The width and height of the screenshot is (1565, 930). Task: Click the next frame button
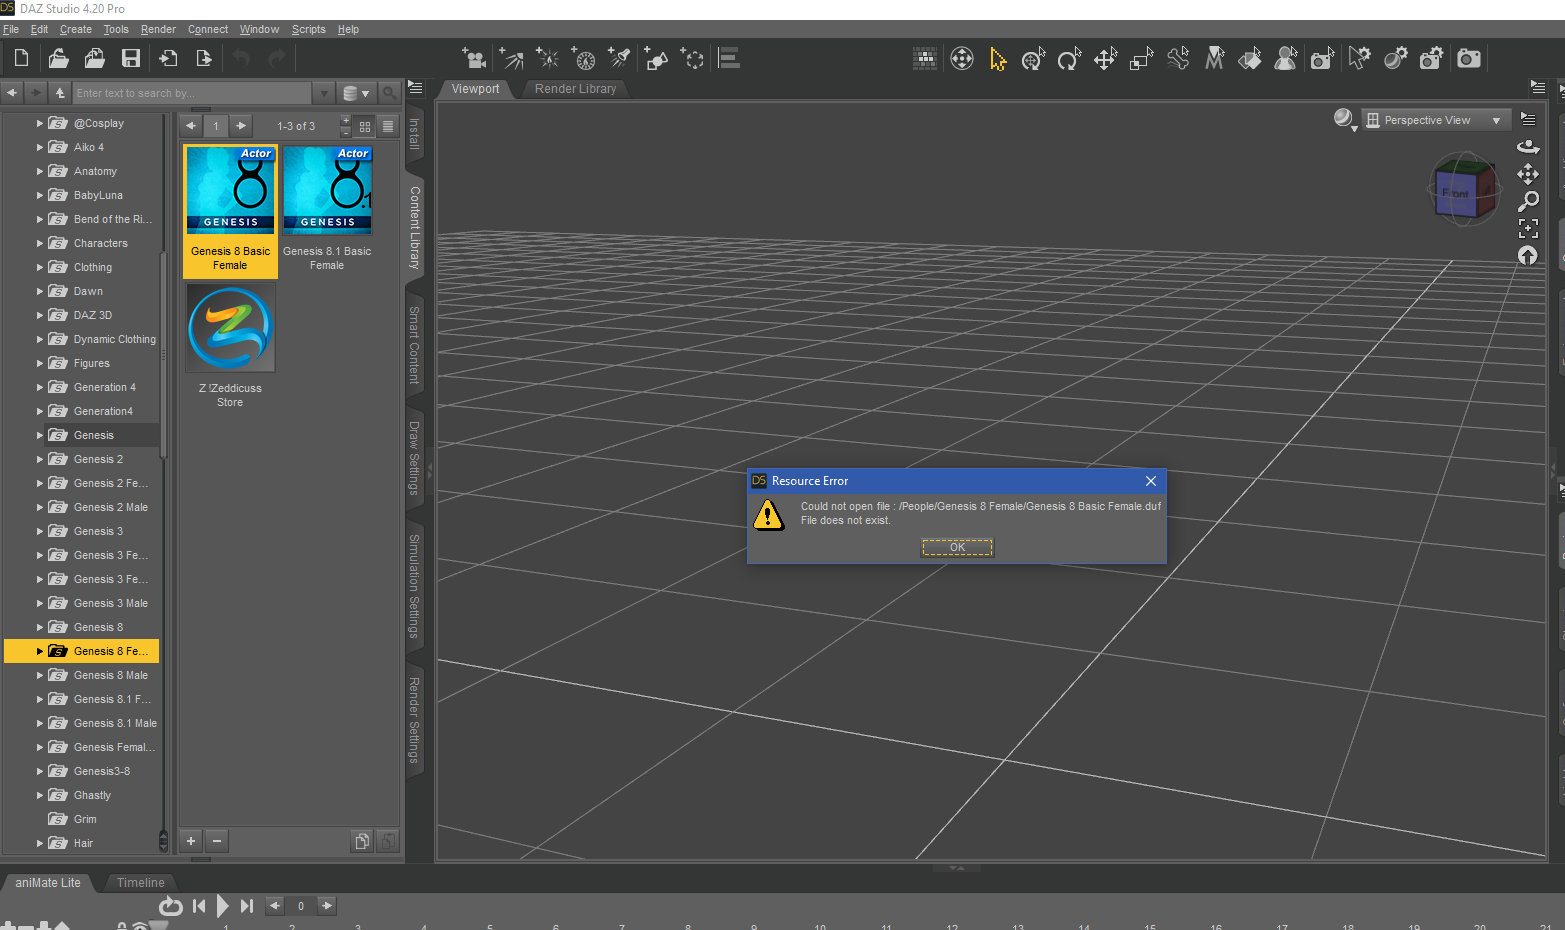[x=327, y=906]
